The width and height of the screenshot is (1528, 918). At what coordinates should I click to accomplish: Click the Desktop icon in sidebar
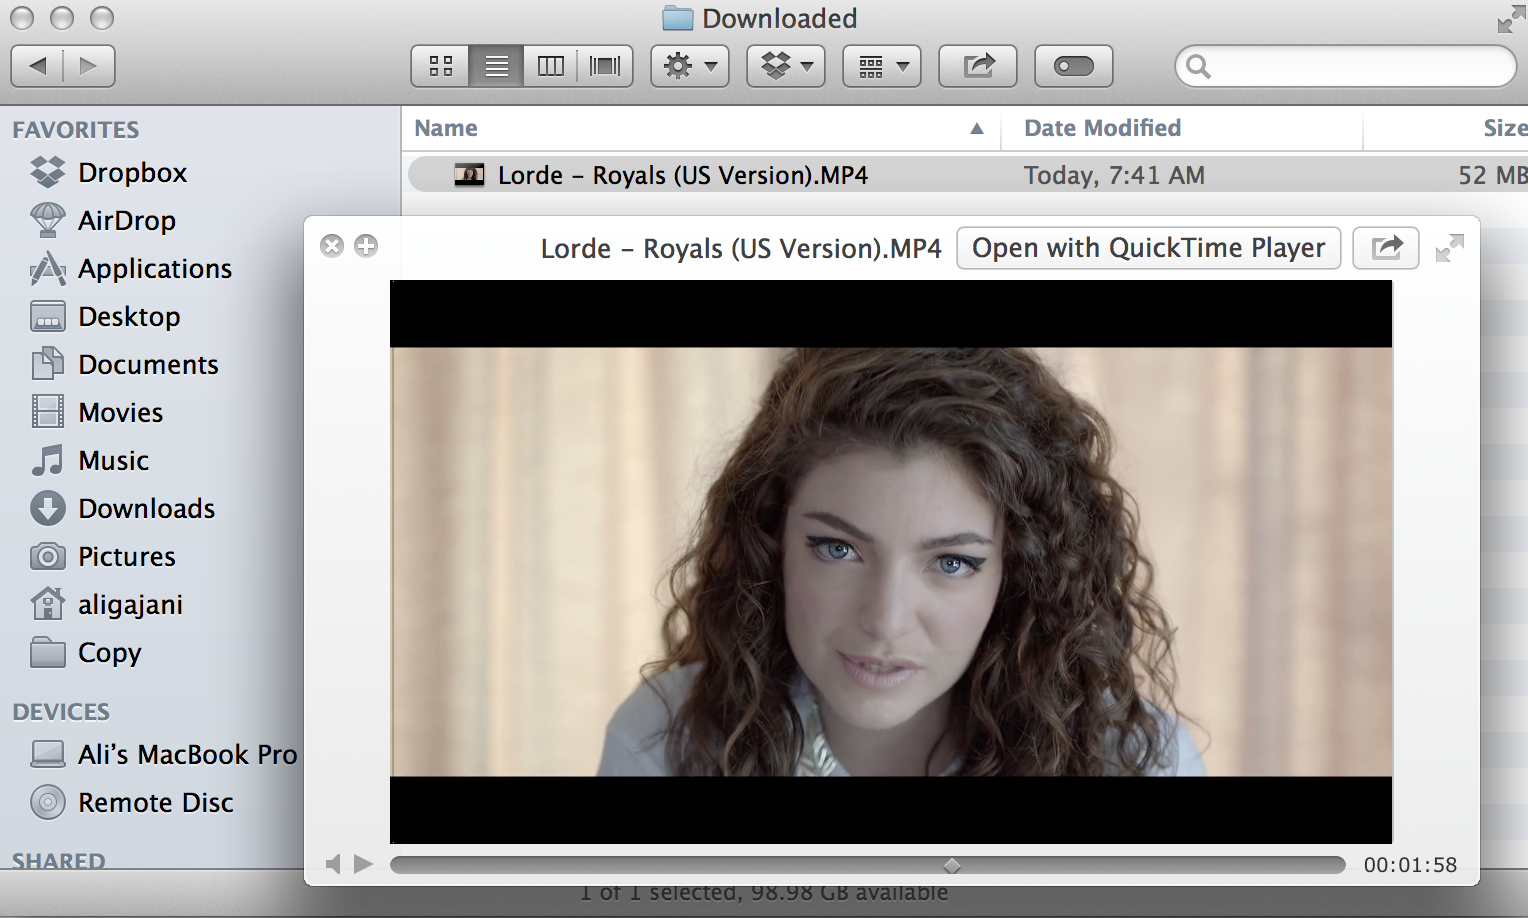(48, 317)
